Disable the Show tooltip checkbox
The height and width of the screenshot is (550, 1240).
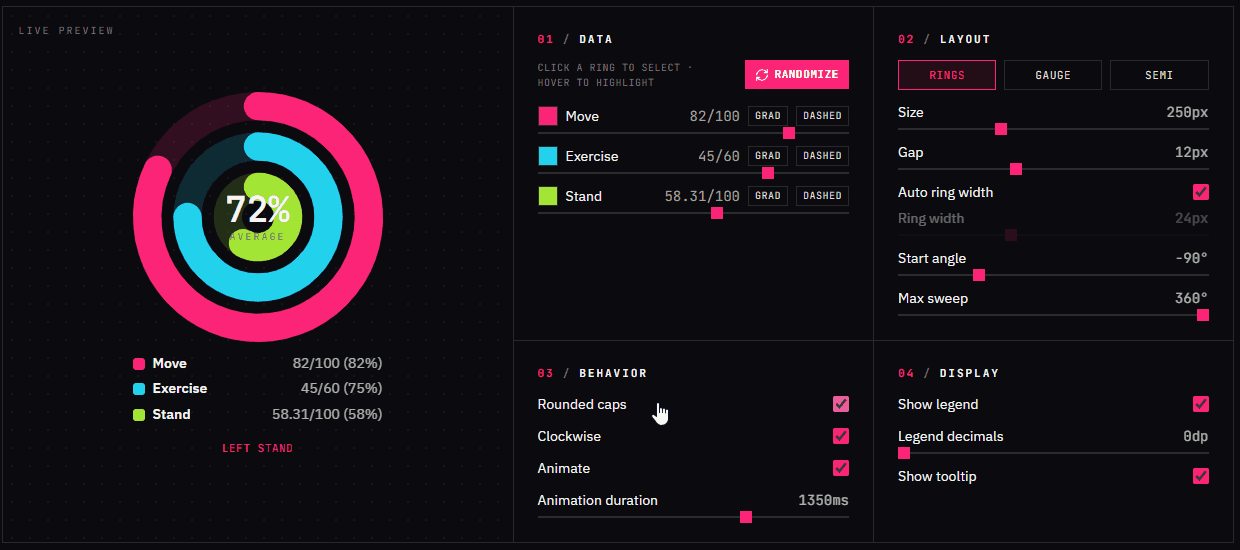click(x=1201, y=476)
